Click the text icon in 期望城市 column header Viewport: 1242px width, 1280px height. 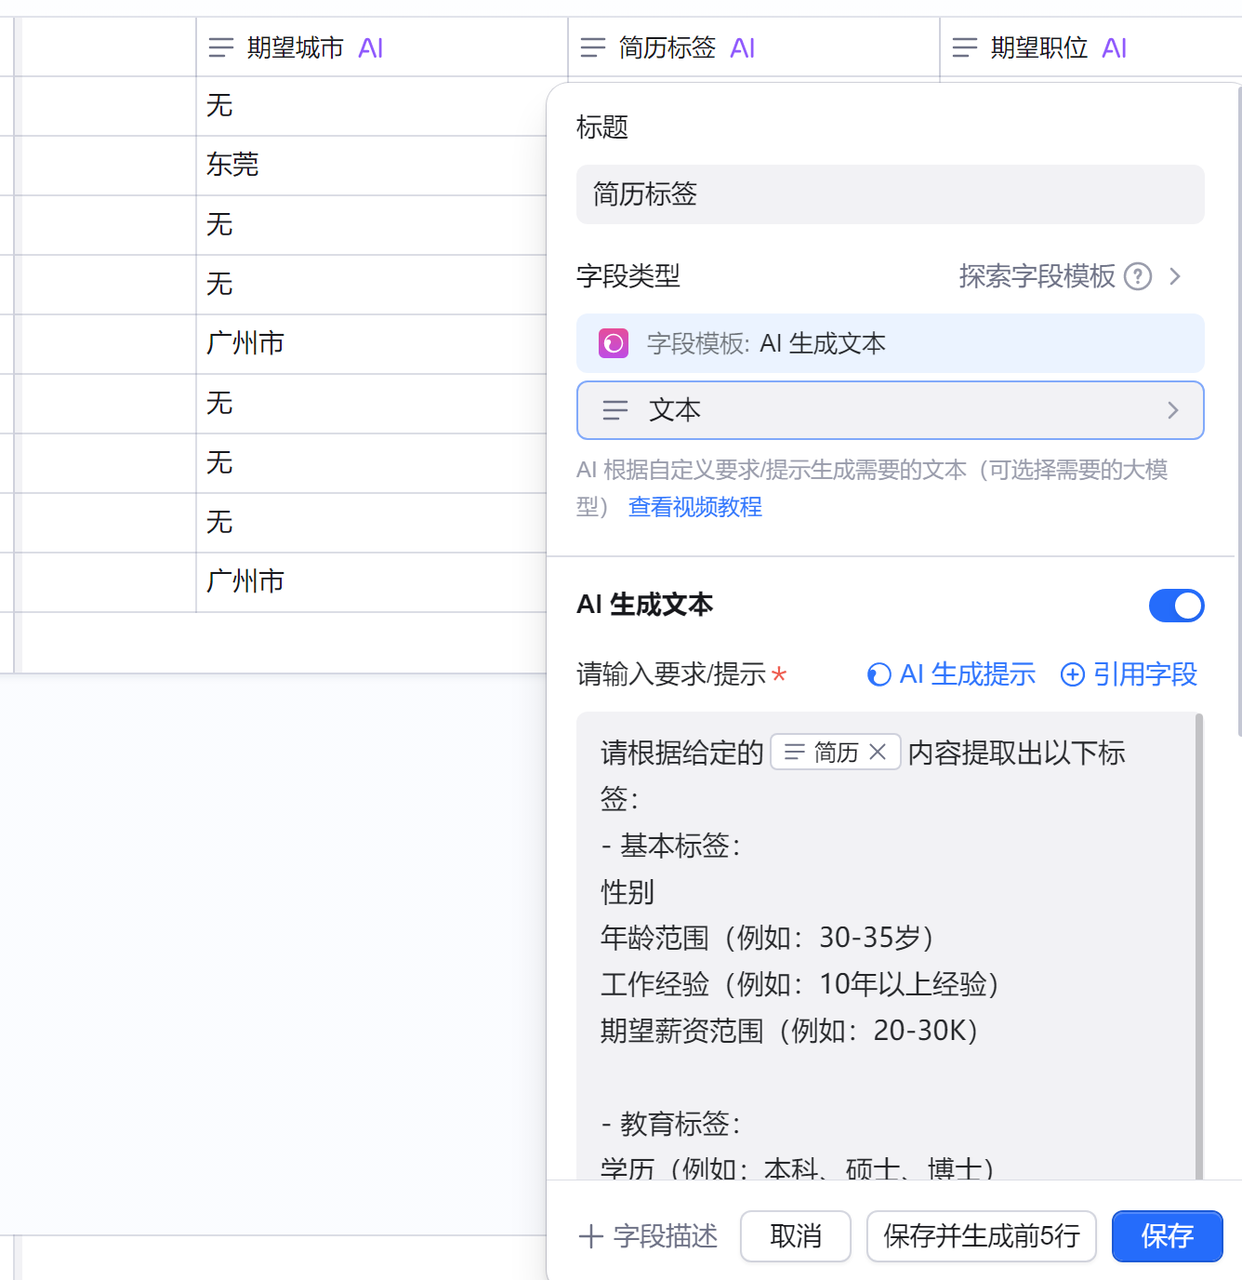tap(221, 48)
